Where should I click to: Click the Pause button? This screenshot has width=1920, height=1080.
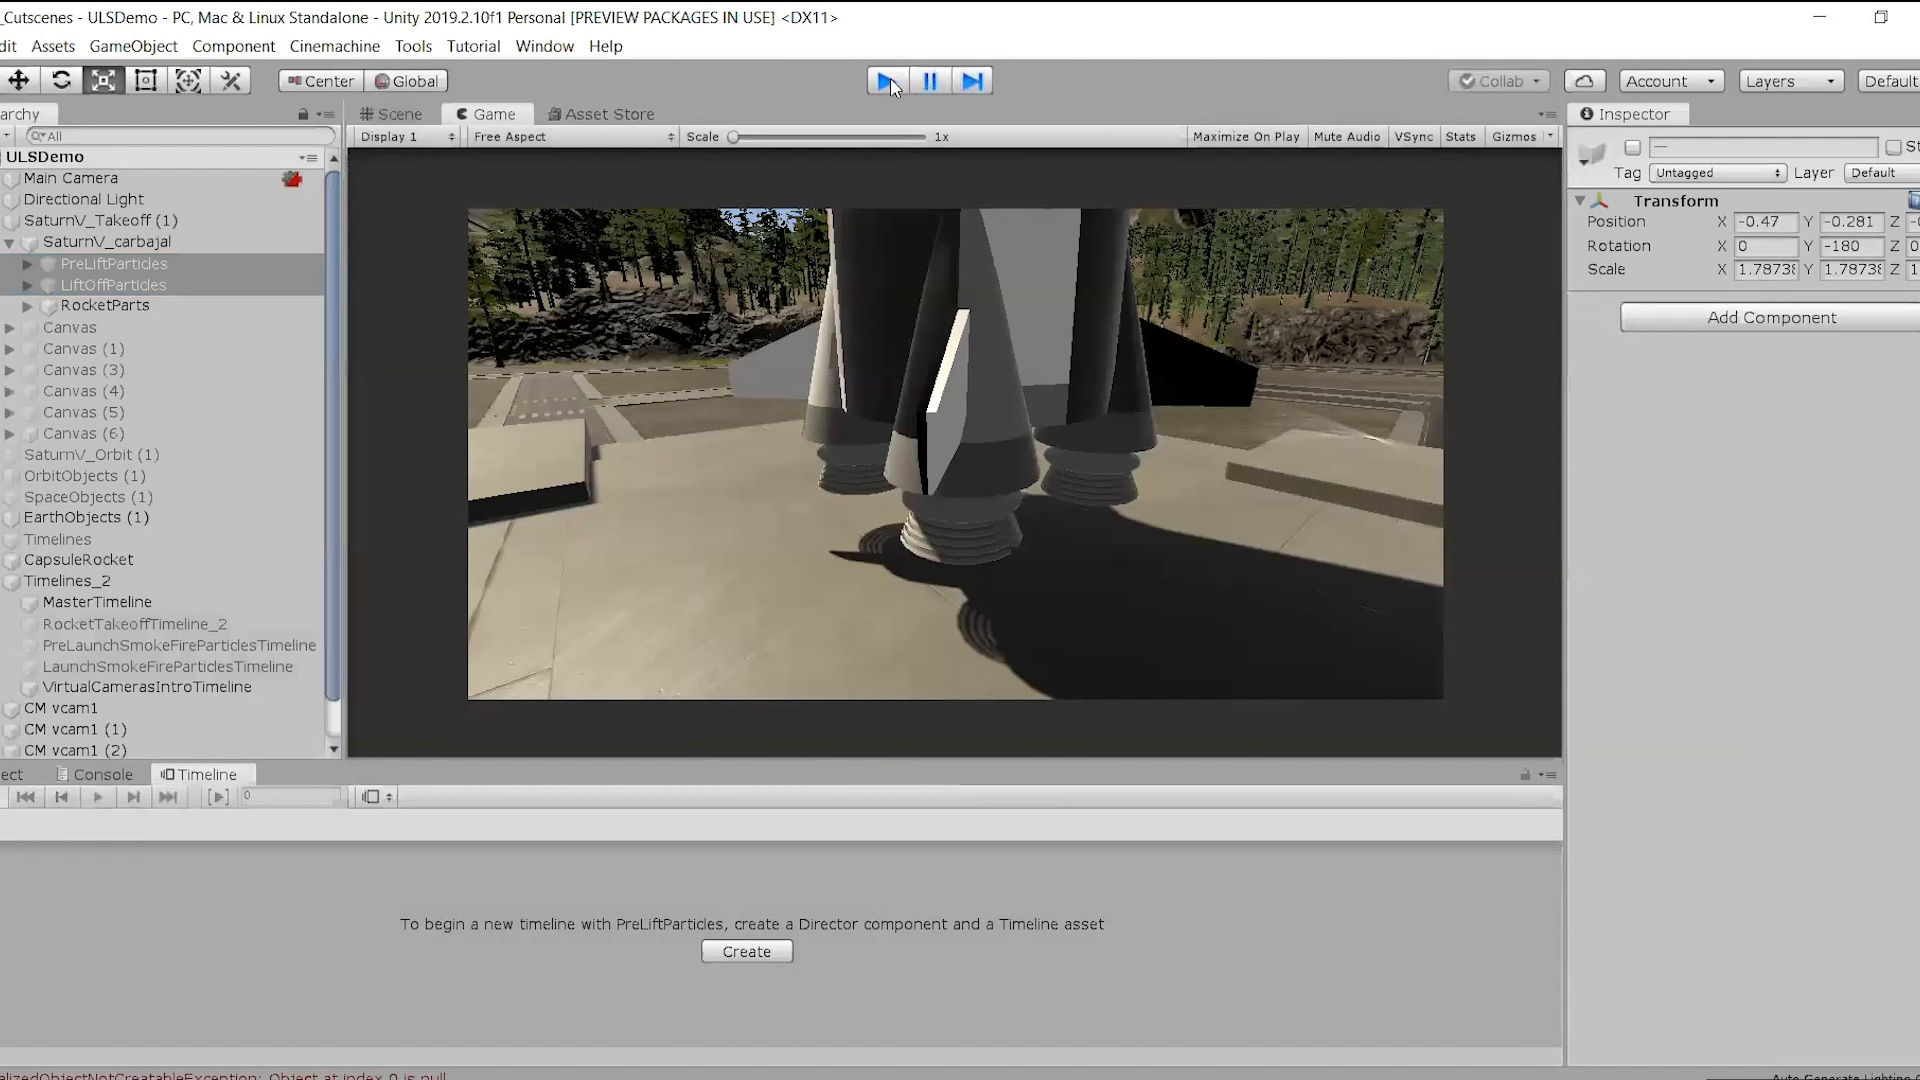click(930, 81)
